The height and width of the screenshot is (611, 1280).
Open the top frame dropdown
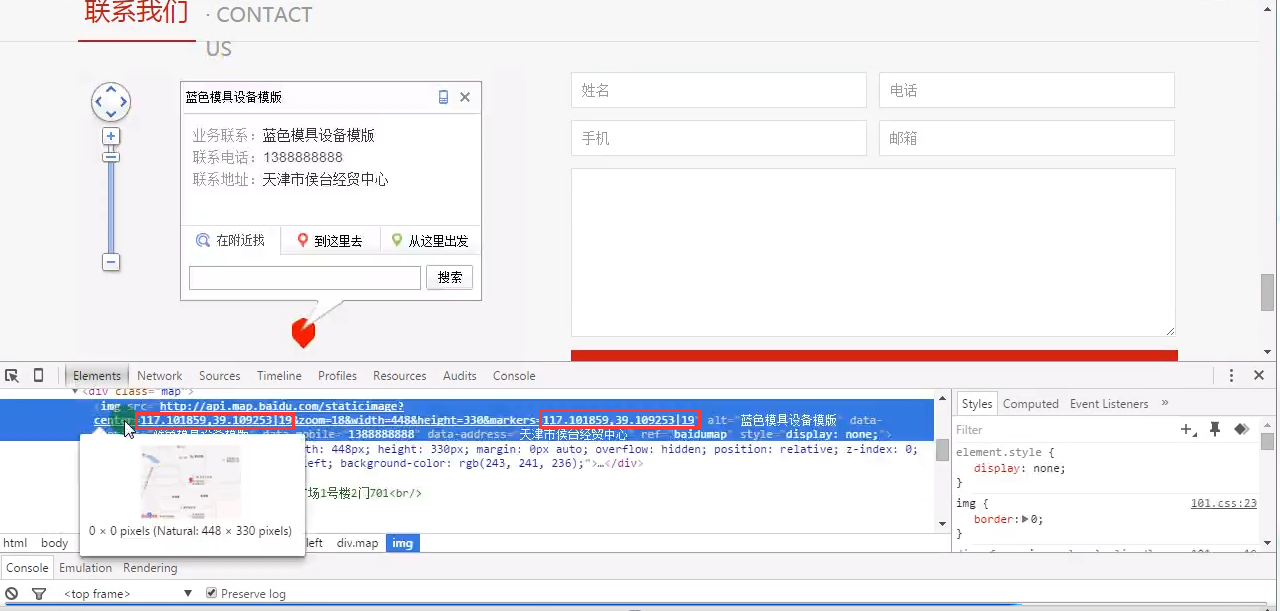coord(110,594)
